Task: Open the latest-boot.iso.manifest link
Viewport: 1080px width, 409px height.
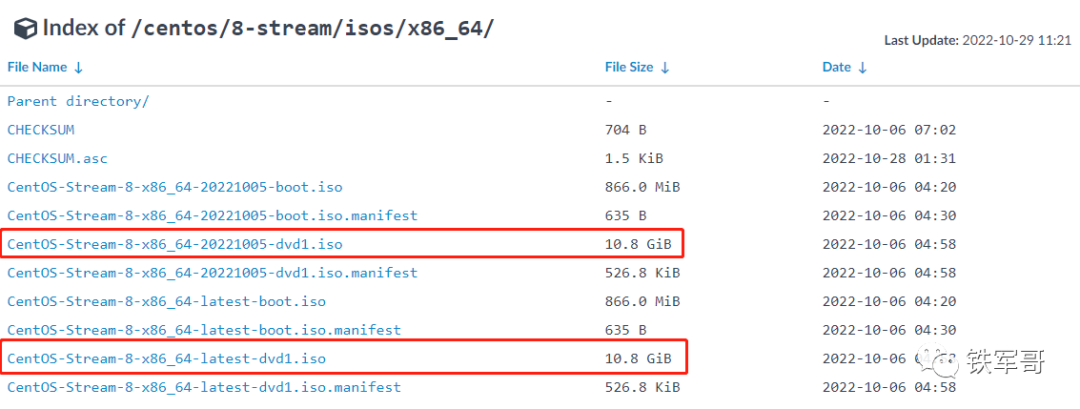Action: [204, 329]
